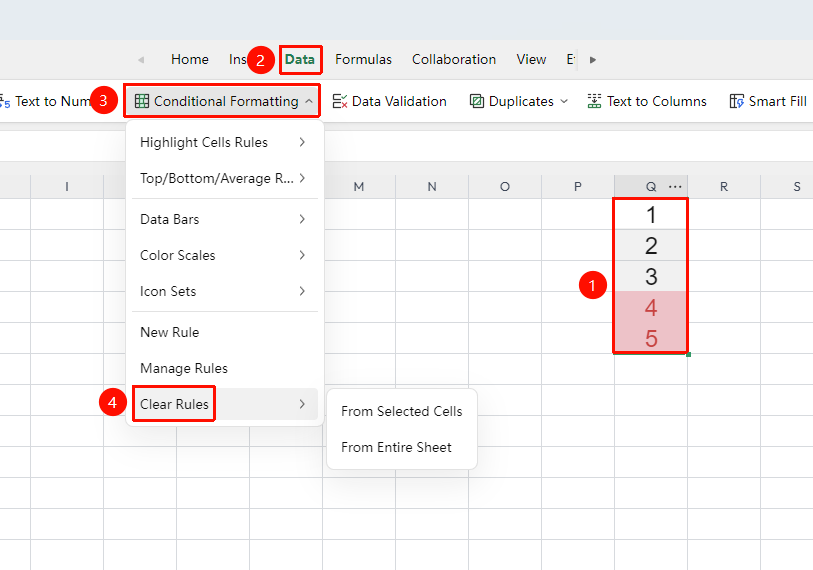This screenshot has height=570, width=813.
Task: Click the Text to Columns label
Action: pos(656,101)
